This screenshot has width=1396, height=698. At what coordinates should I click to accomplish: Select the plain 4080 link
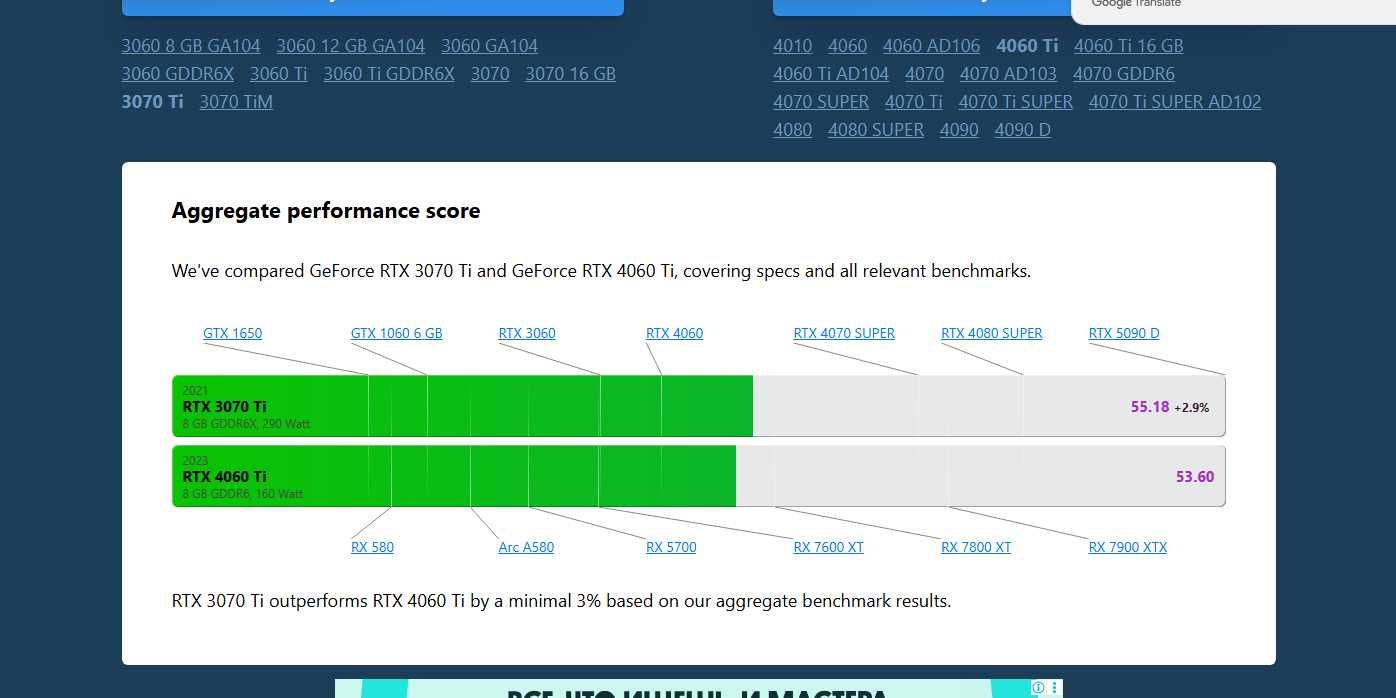793,130
